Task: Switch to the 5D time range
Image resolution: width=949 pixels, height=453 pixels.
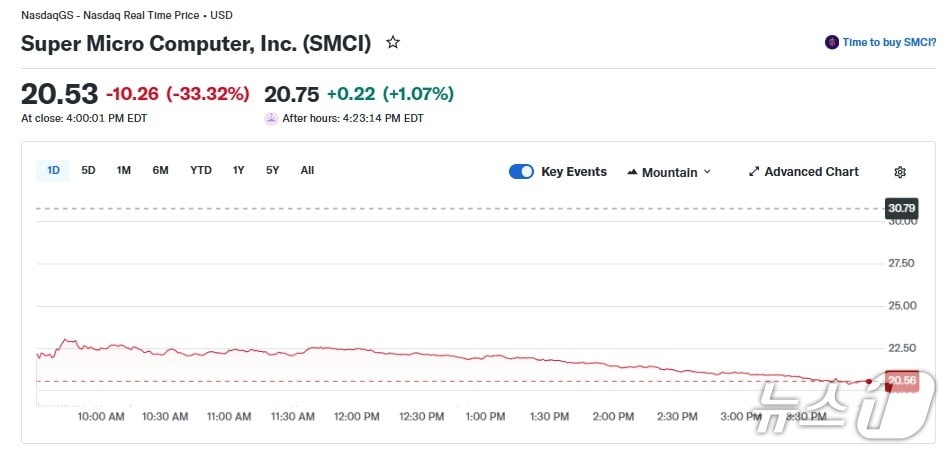Action: click(x=88, y=170)
